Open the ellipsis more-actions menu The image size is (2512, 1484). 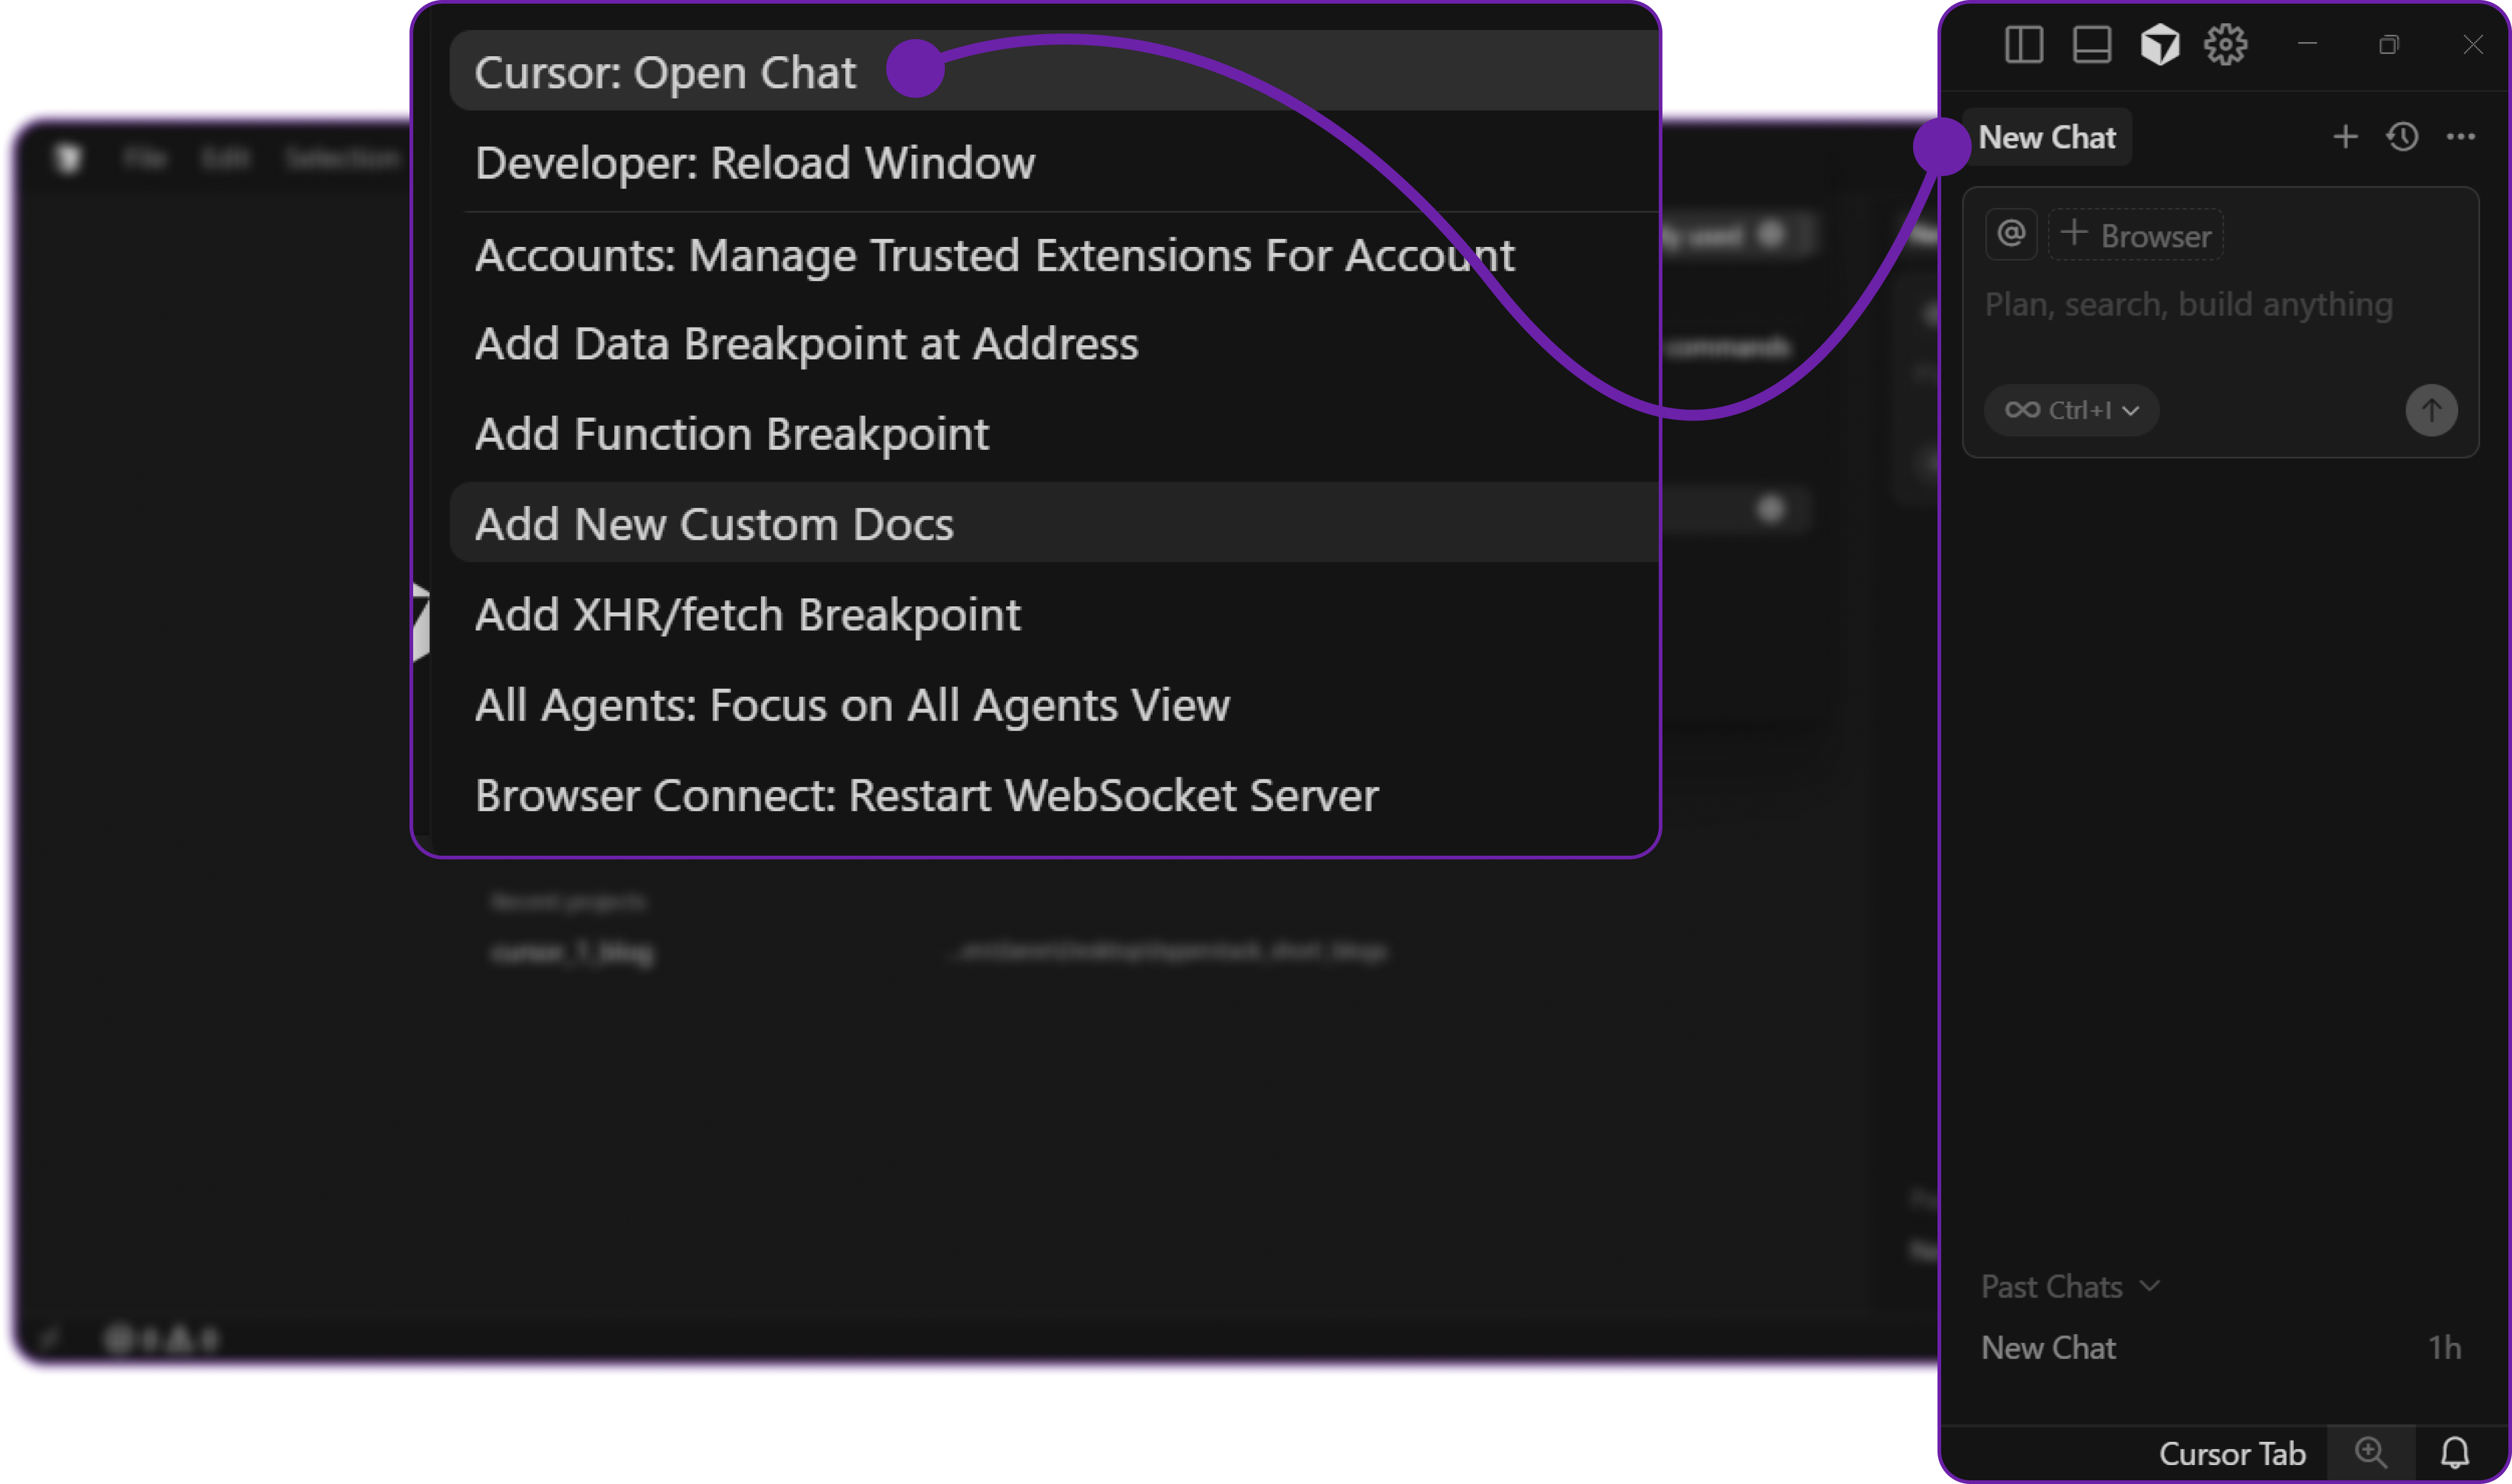(2461, 137)
